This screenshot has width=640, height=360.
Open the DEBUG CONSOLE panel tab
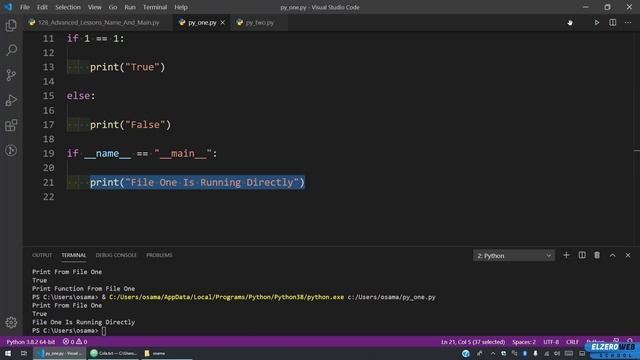(116, 255)
